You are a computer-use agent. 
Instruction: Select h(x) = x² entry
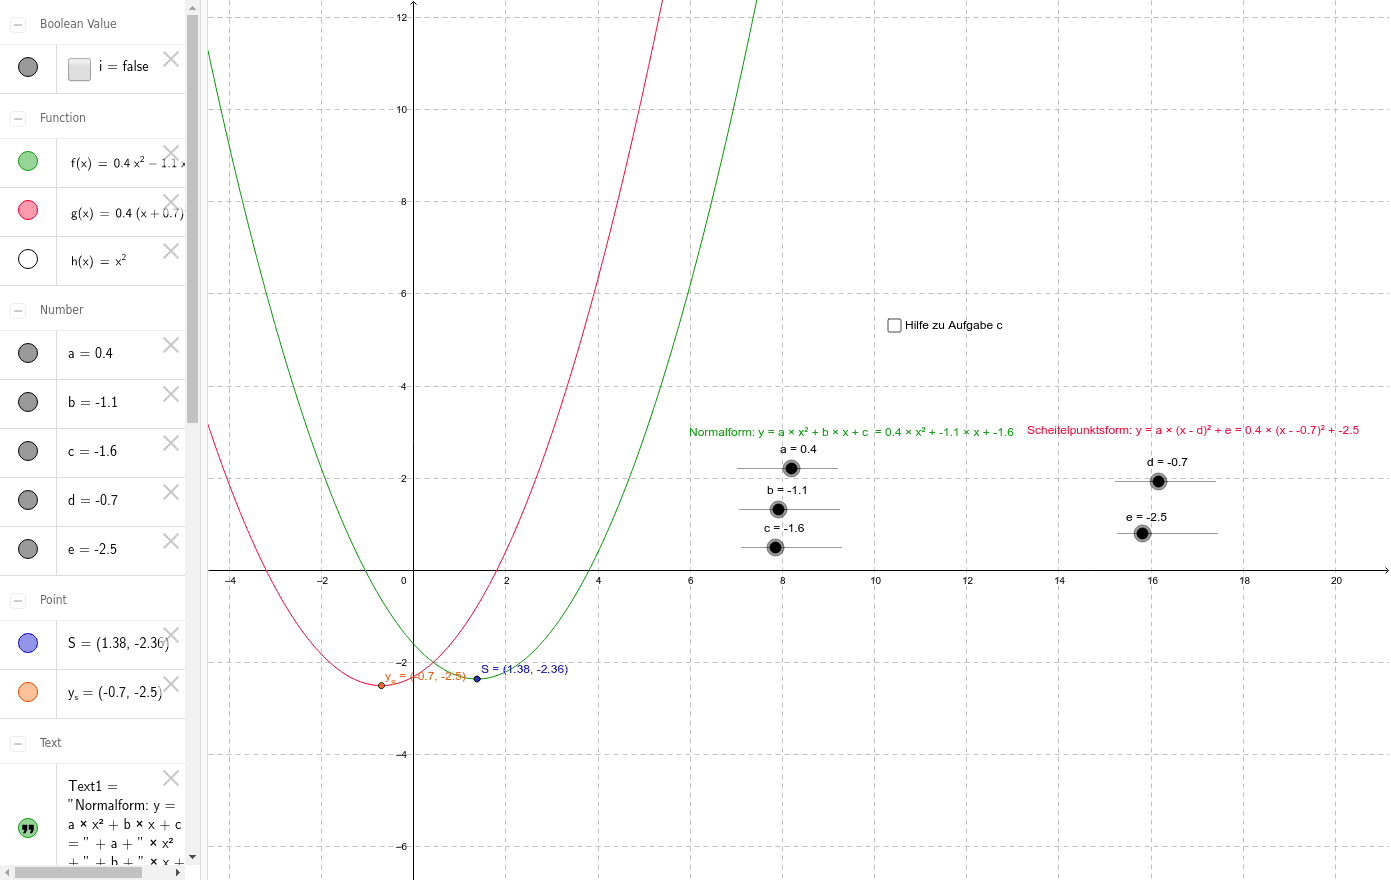(98, 261)
